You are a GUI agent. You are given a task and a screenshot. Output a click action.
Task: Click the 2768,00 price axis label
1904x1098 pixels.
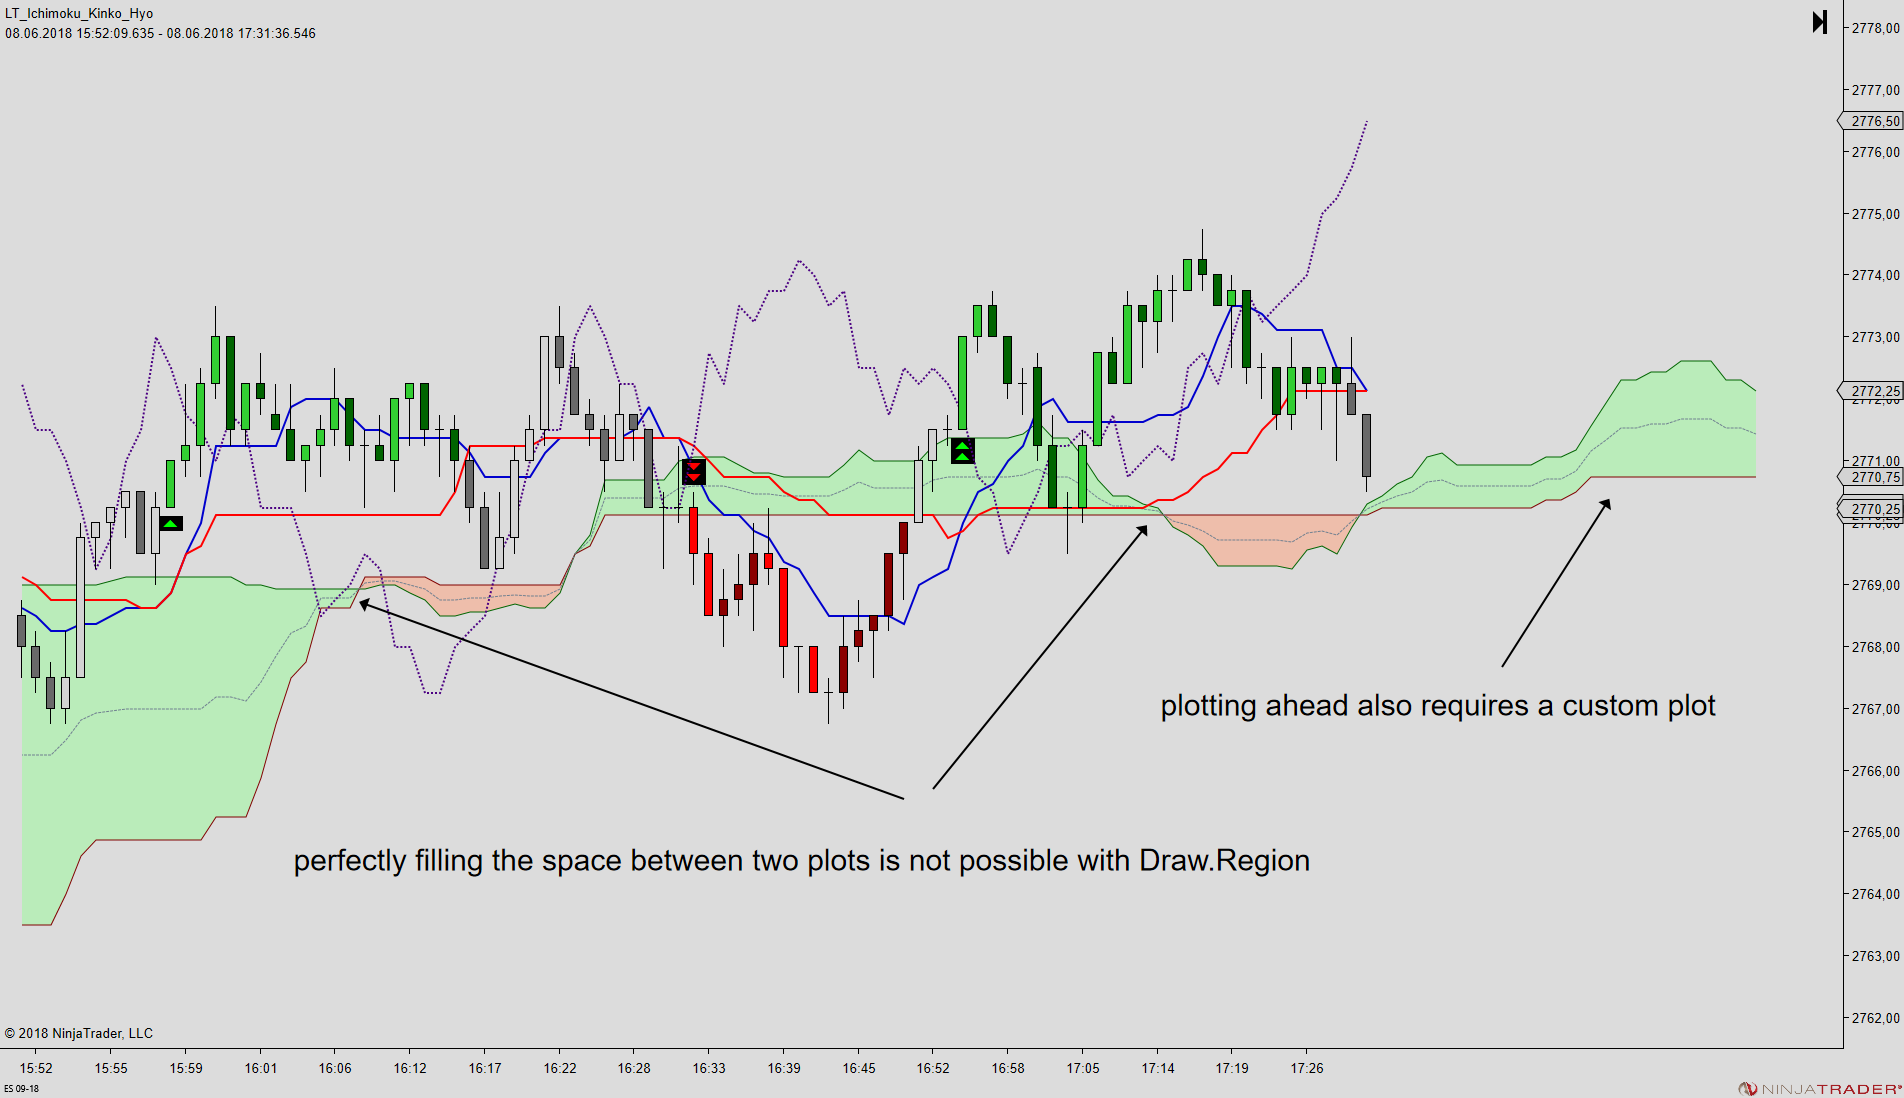(x=1875, y=647)
